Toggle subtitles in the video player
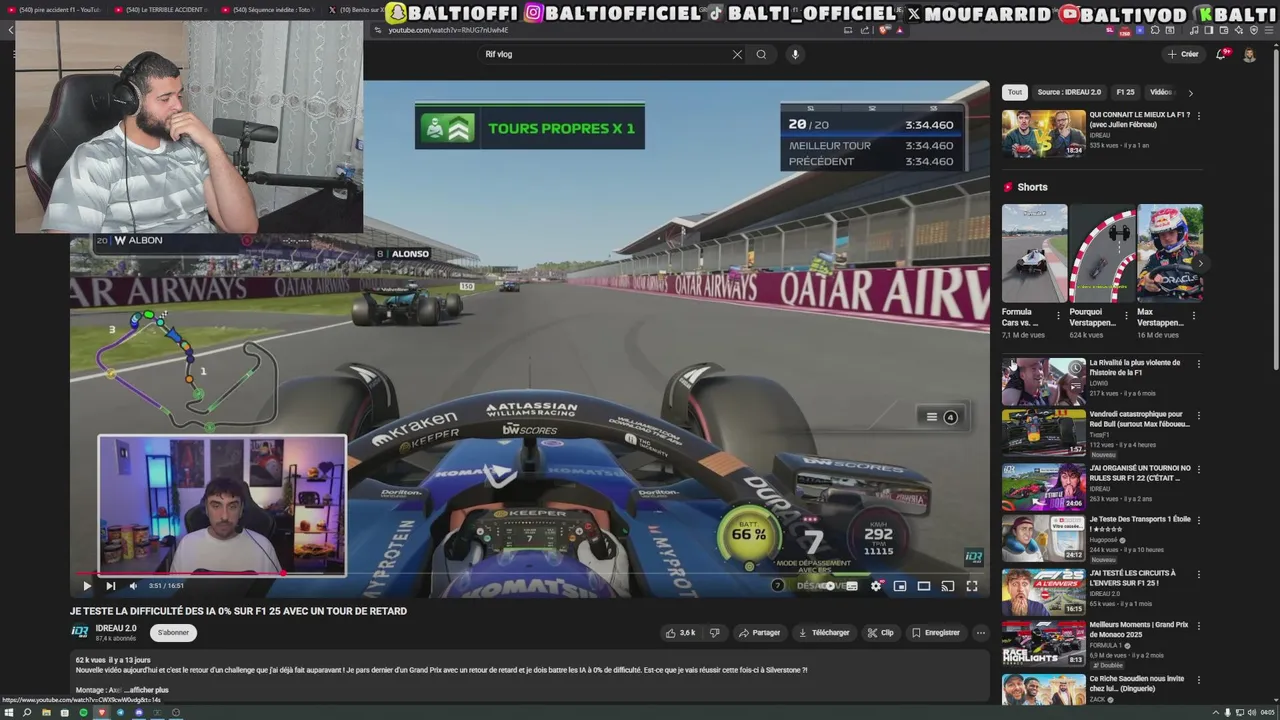 click(851, 586)
